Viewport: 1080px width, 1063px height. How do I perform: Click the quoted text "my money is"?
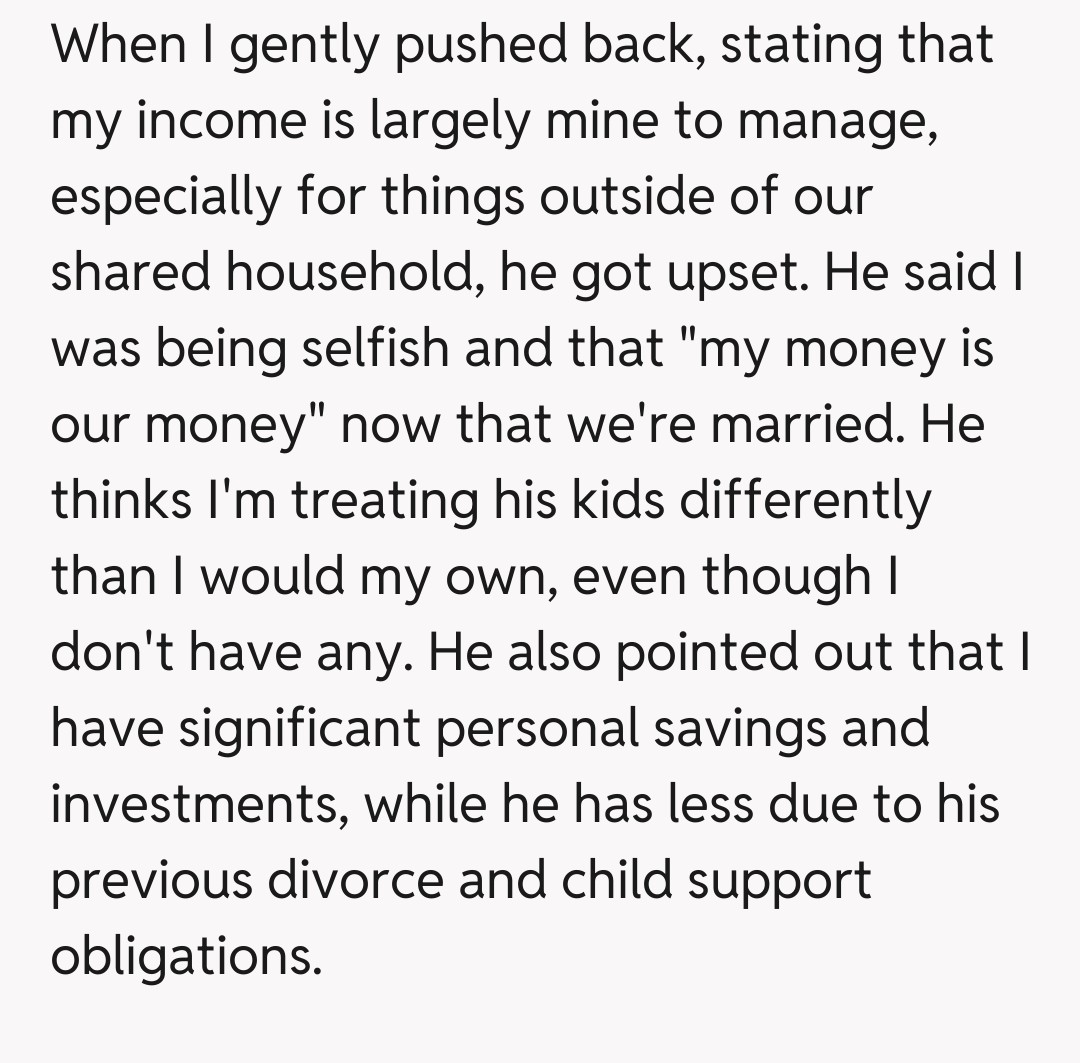pyautogui.click(x=840, y=348)
